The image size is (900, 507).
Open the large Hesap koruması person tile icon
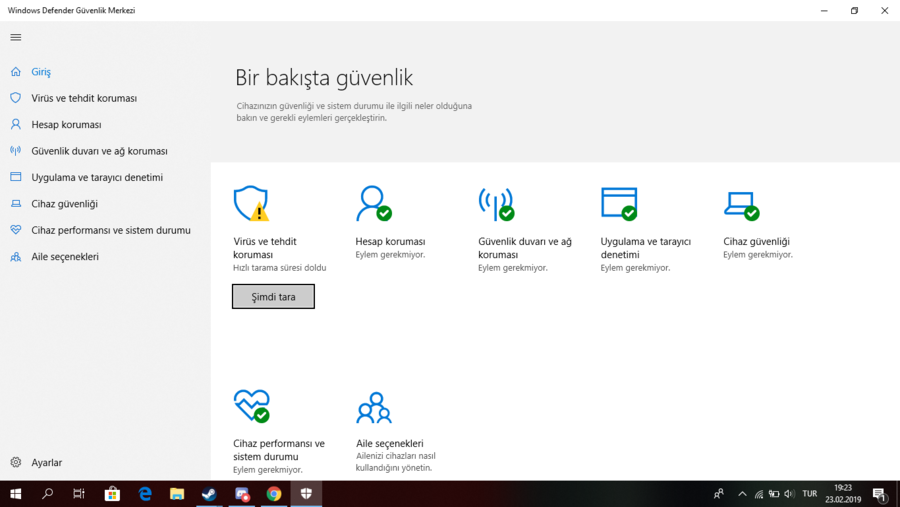coord(374,203)
